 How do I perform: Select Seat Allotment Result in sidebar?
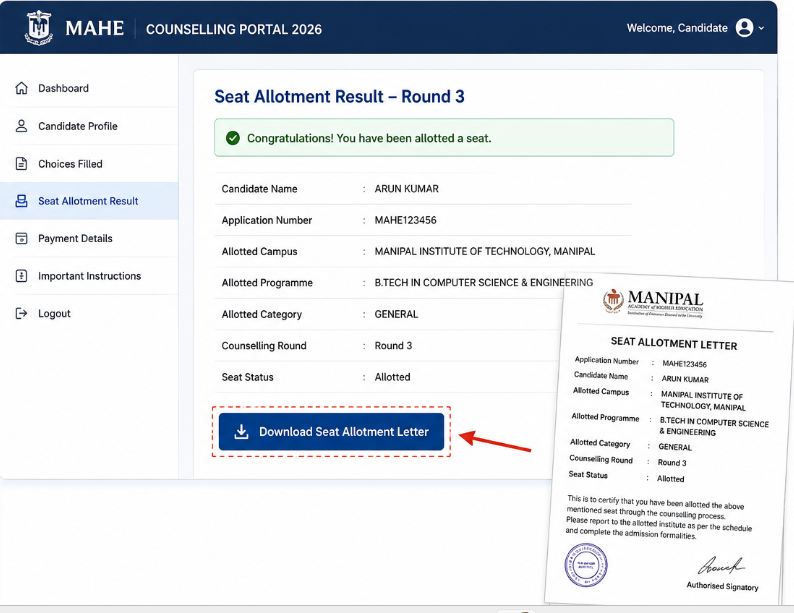click(x=89, y=201)
